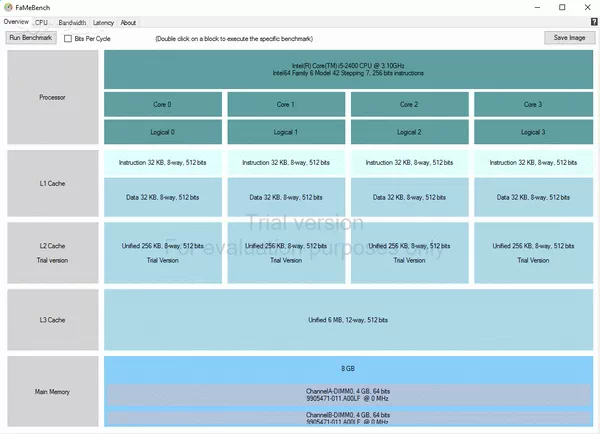Enable the Bits Per Cycle checkbox
600x434 pixels.
point(68,38)
